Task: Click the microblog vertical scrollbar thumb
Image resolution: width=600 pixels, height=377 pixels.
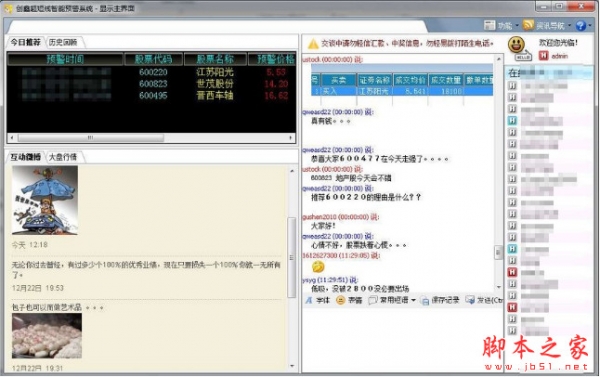Action: (x=292, y=257)
